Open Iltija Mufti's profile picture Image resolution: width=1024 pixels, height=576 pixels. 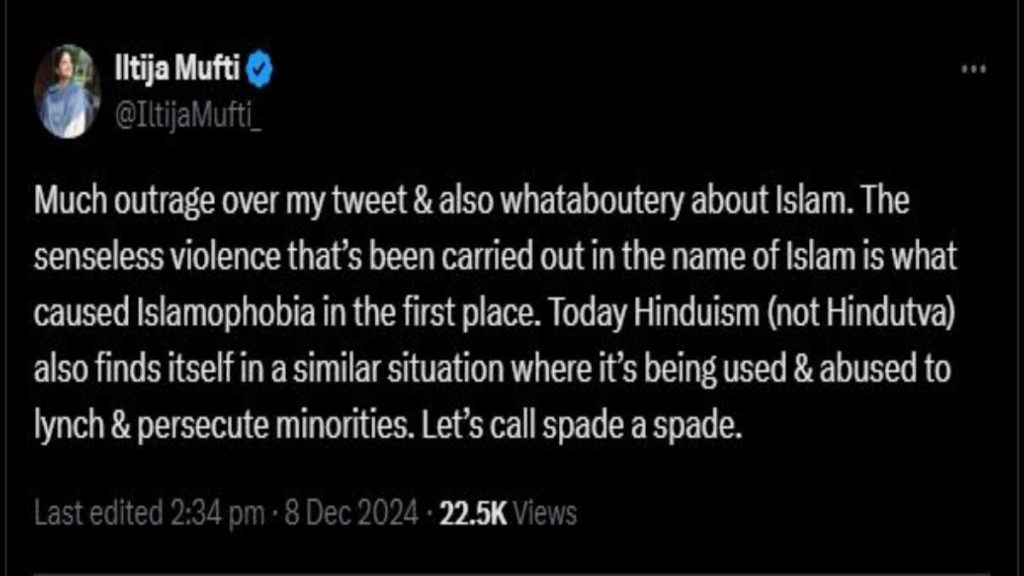point(67,91)
